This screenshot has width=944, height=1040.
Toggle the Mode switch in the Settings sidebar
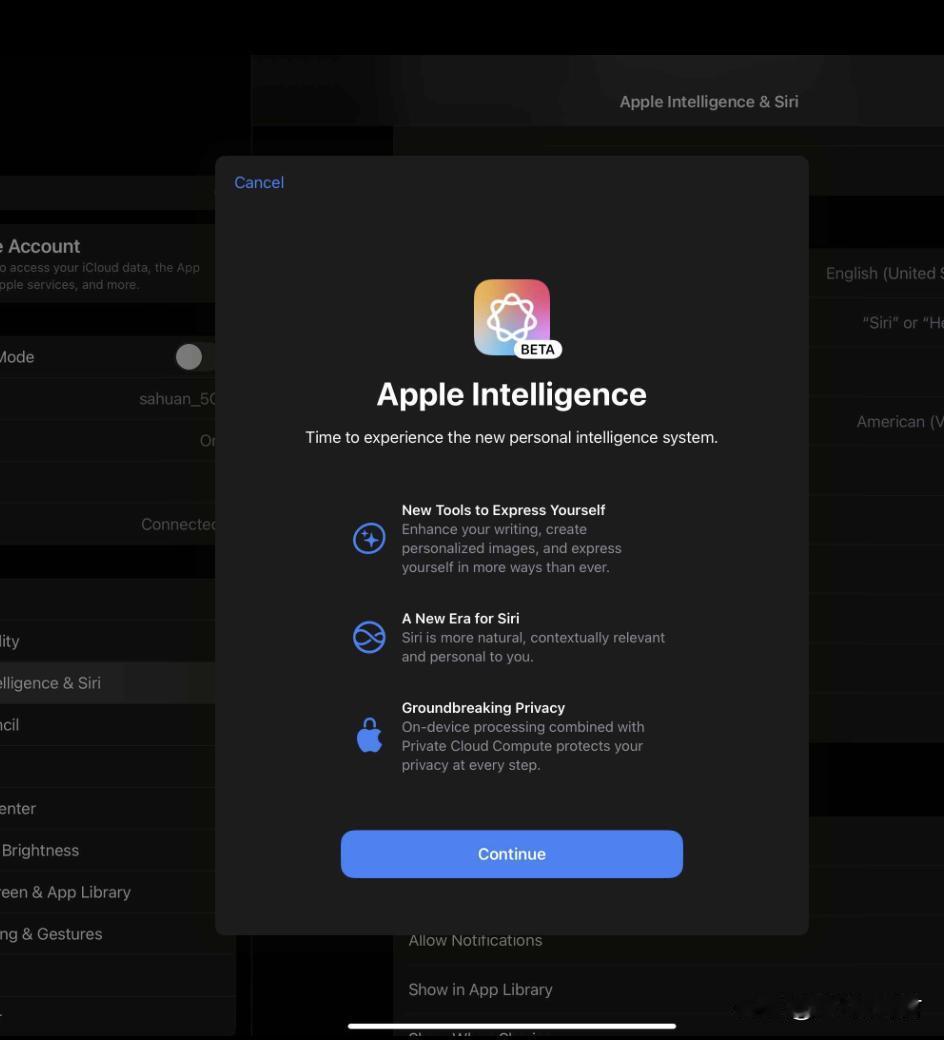click(x=194, y=357)
